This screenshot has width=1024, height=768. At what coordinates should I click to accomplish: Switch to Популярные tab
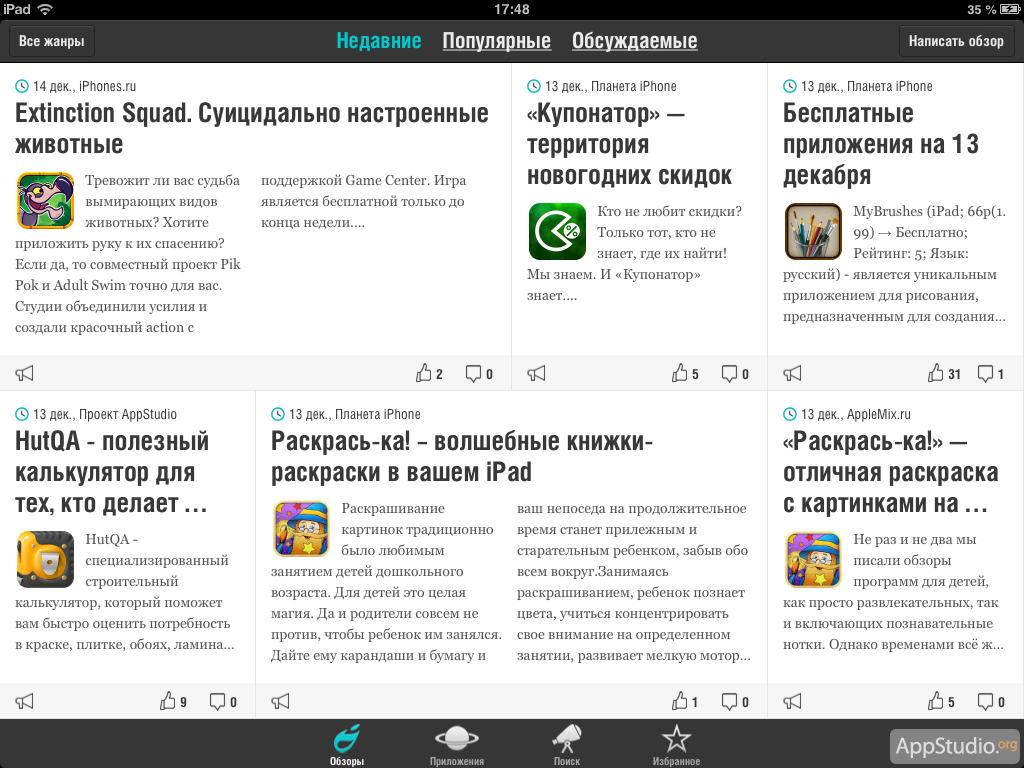(496, 42)
